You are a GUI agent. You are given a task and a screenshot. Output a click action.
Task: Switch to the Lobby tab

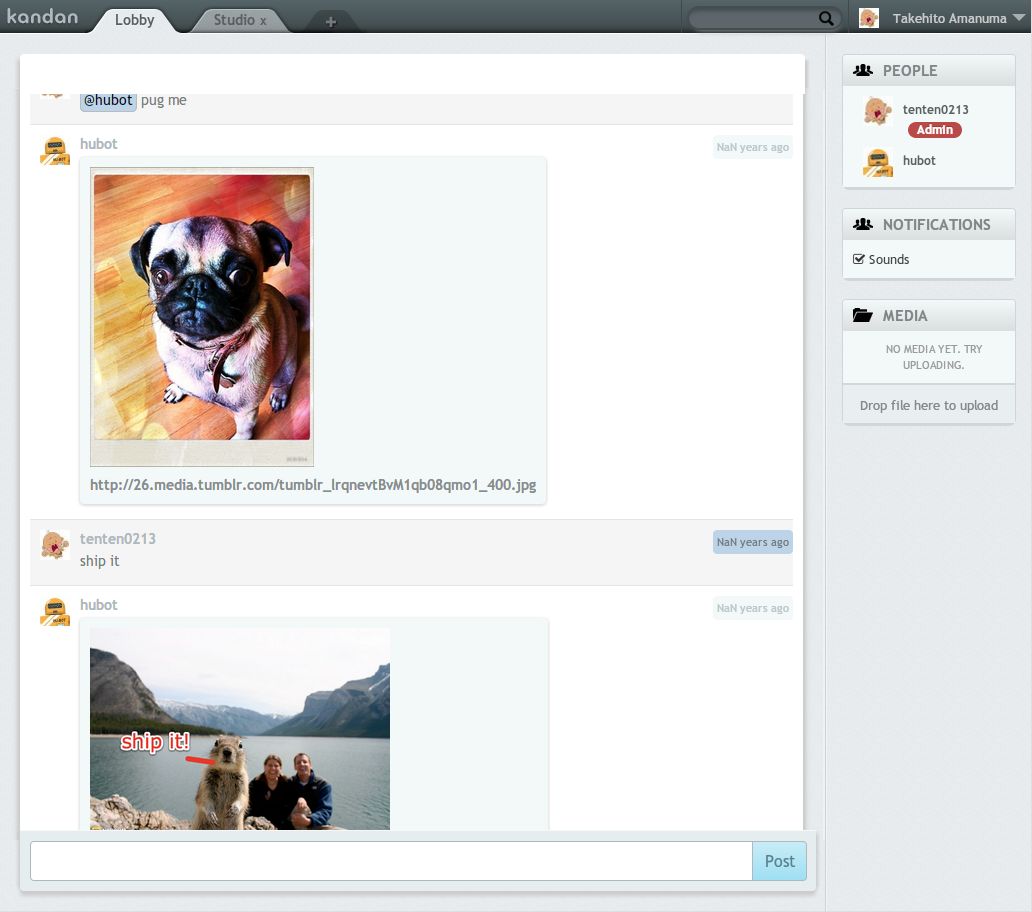coord(135,20)
